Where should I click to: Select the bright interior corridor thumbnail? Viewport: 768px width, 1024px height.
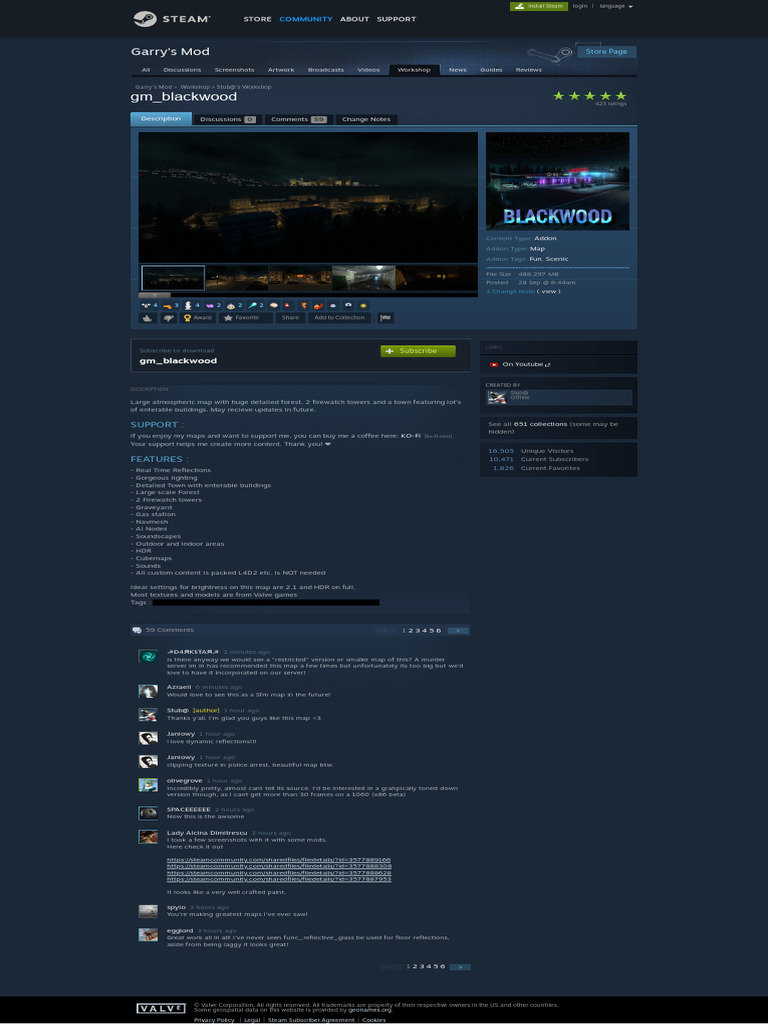point(364,278)
